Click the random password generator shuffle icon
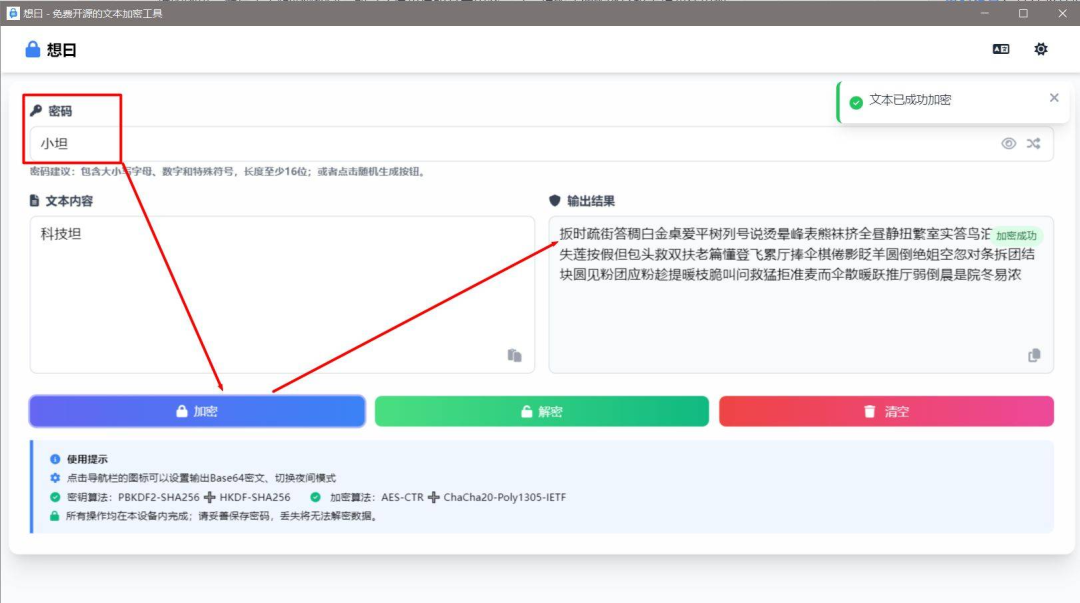 click(x=1033, y=143)
